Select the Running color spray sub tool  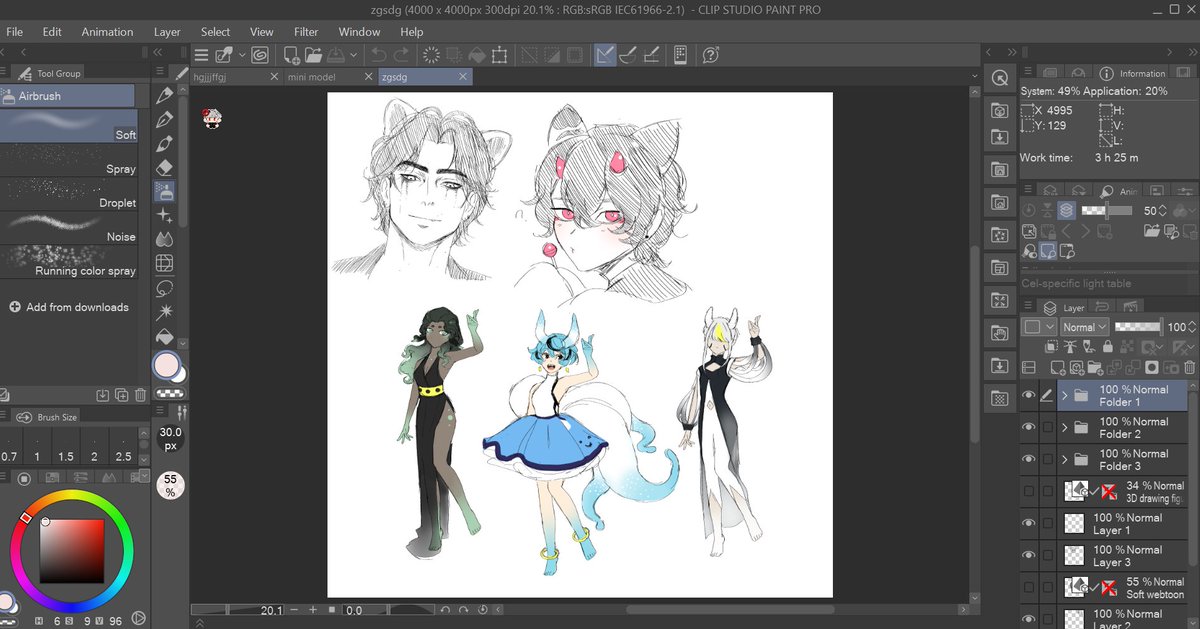[68, 263]
